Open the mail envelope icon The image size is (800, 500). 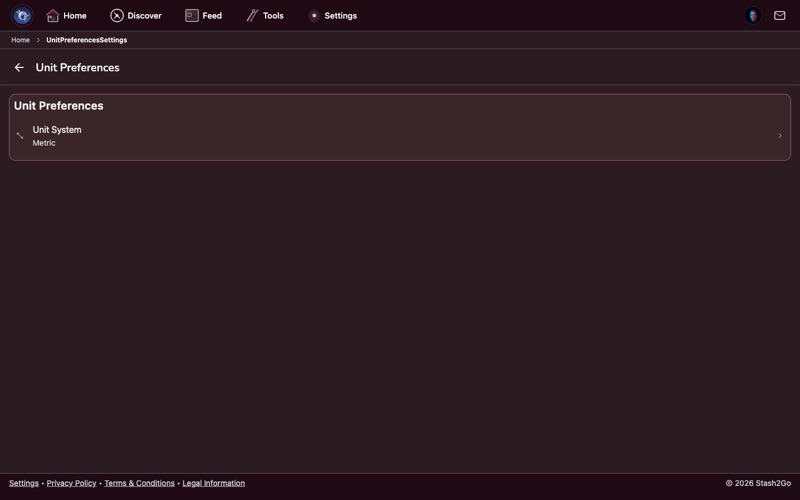click(x=780, y=16)
